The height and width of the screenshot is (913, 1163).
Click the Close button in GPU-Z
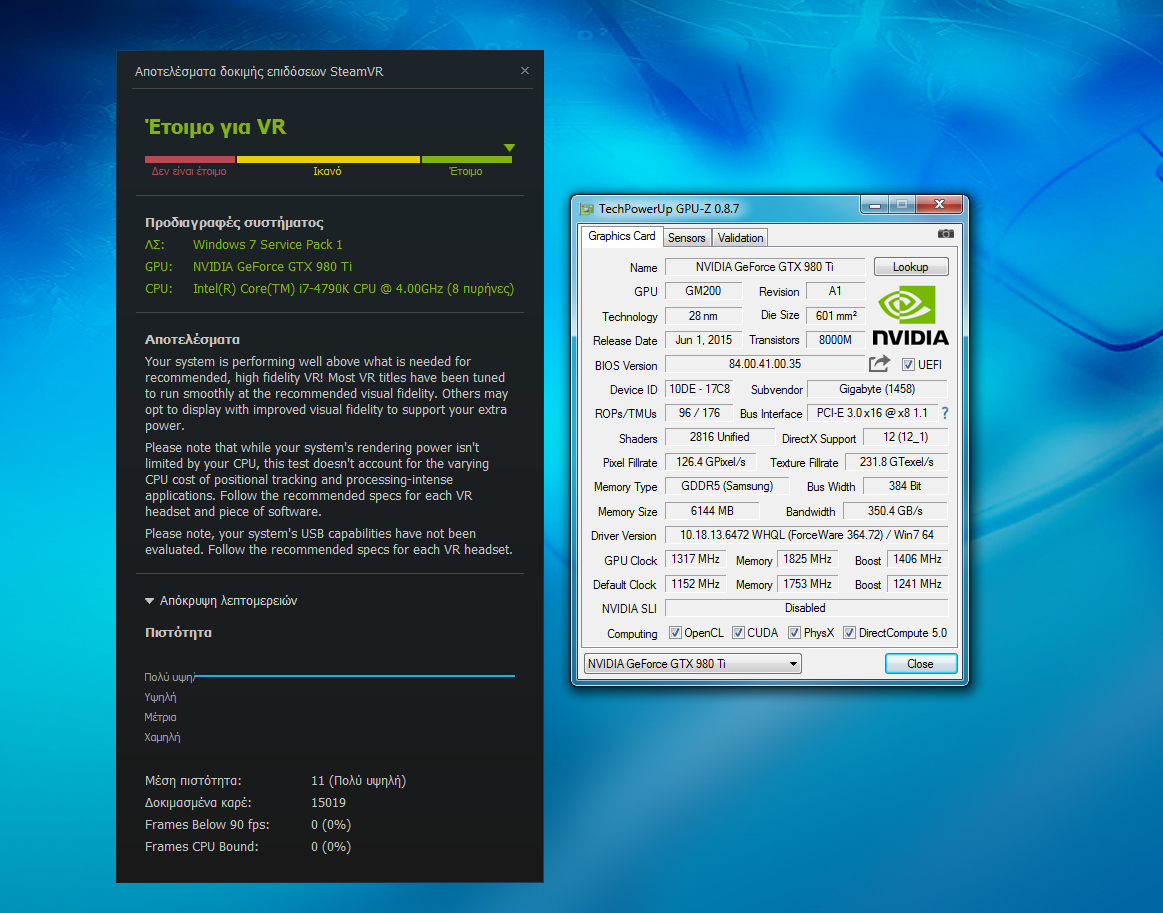tap(920, 664)
